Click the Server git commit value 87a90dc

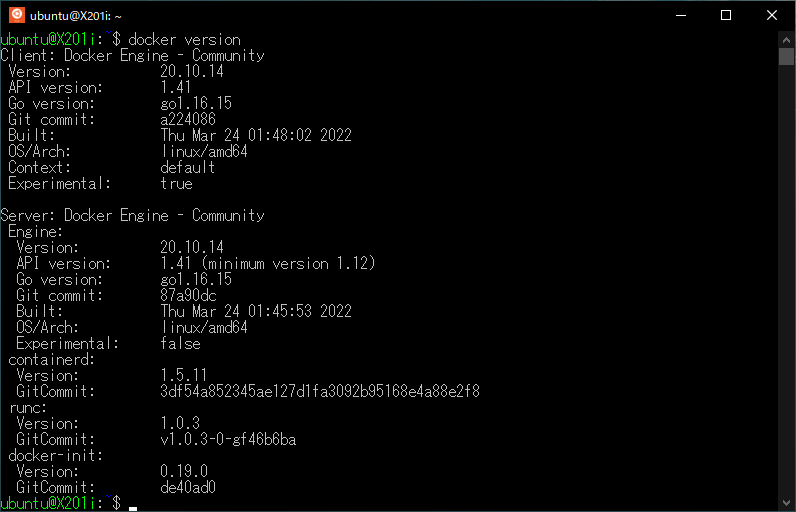pyautogui.click(x=188, y=295)
